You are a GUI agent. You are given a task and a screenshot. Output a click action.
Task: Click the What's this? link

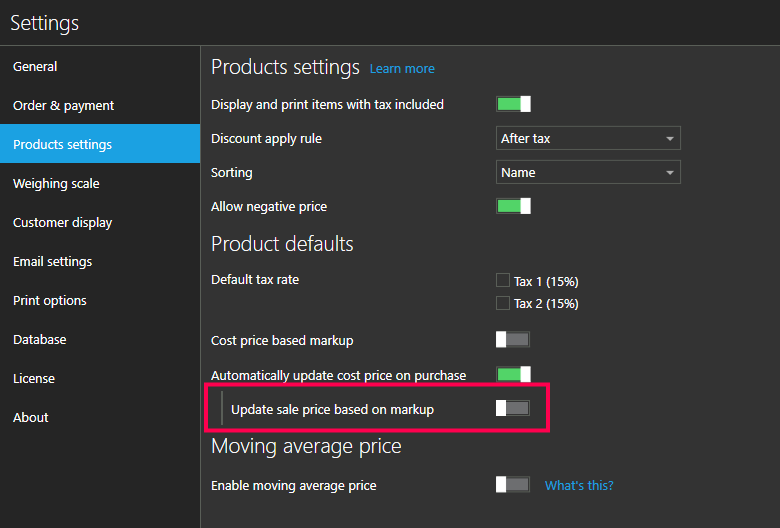point(579,486)
